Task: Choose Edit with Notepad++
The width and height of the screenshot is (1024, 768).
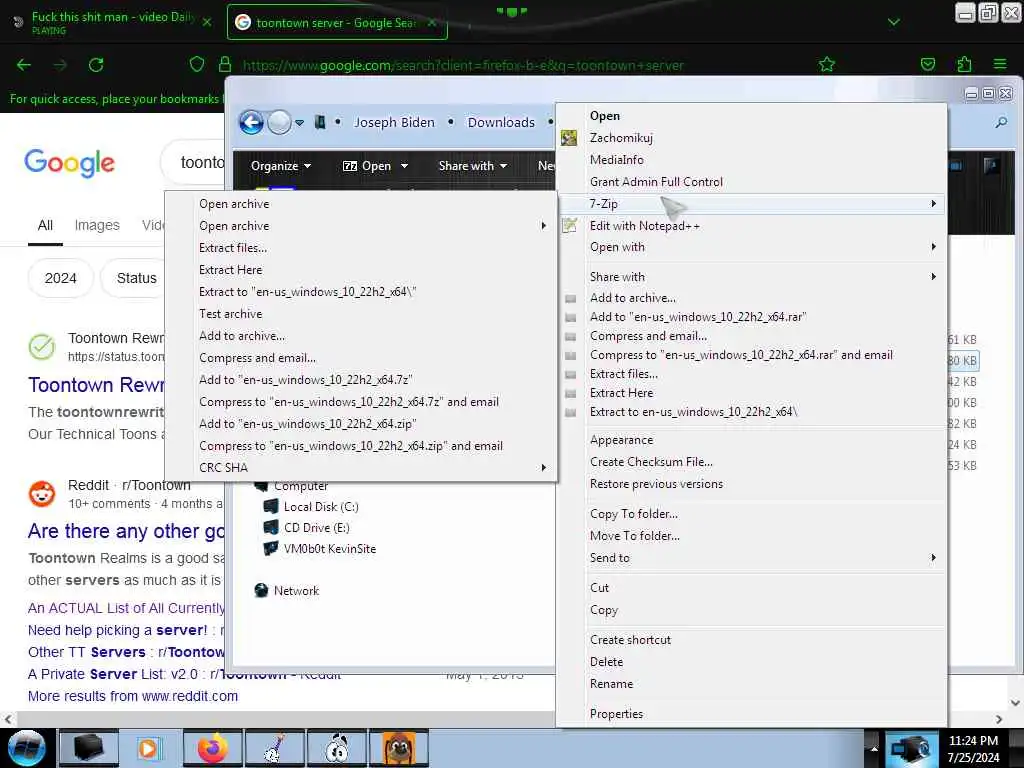Action: tap(645, 226)
